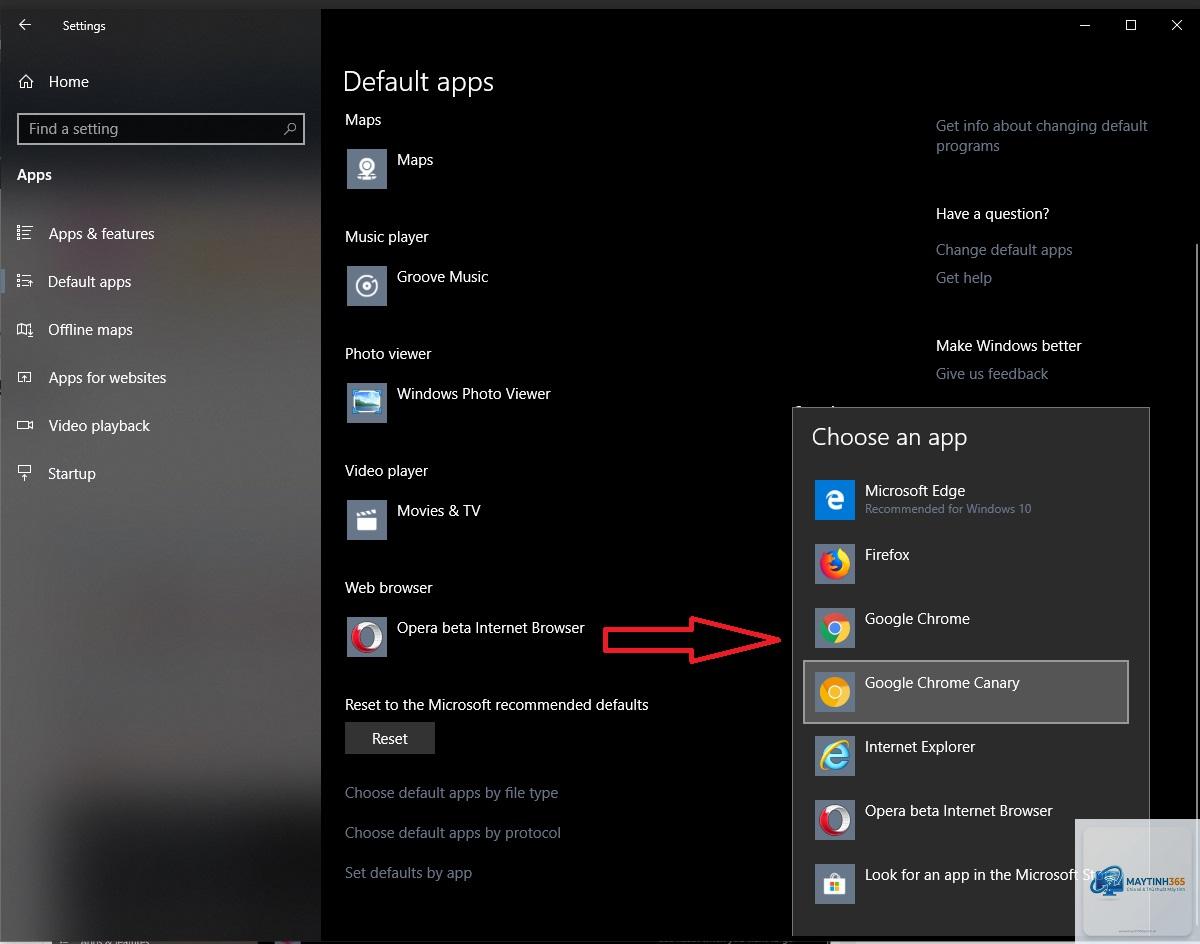Select the Google Chrome icon in chooser
The width and height of the screenshot is (1200, 944).
835,628
